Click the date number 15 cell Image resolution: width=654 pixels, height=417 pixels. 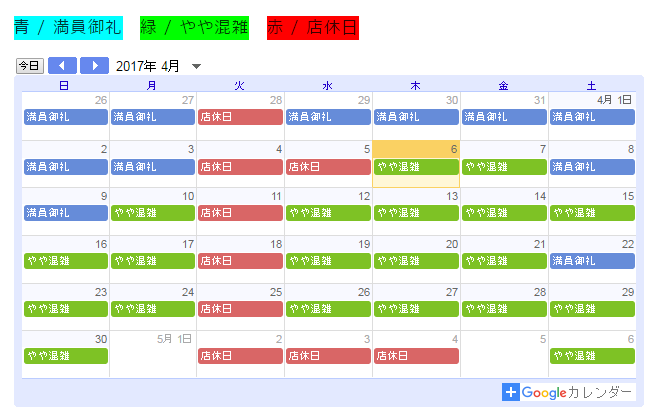pyautogui.click(x=628, y=197)
